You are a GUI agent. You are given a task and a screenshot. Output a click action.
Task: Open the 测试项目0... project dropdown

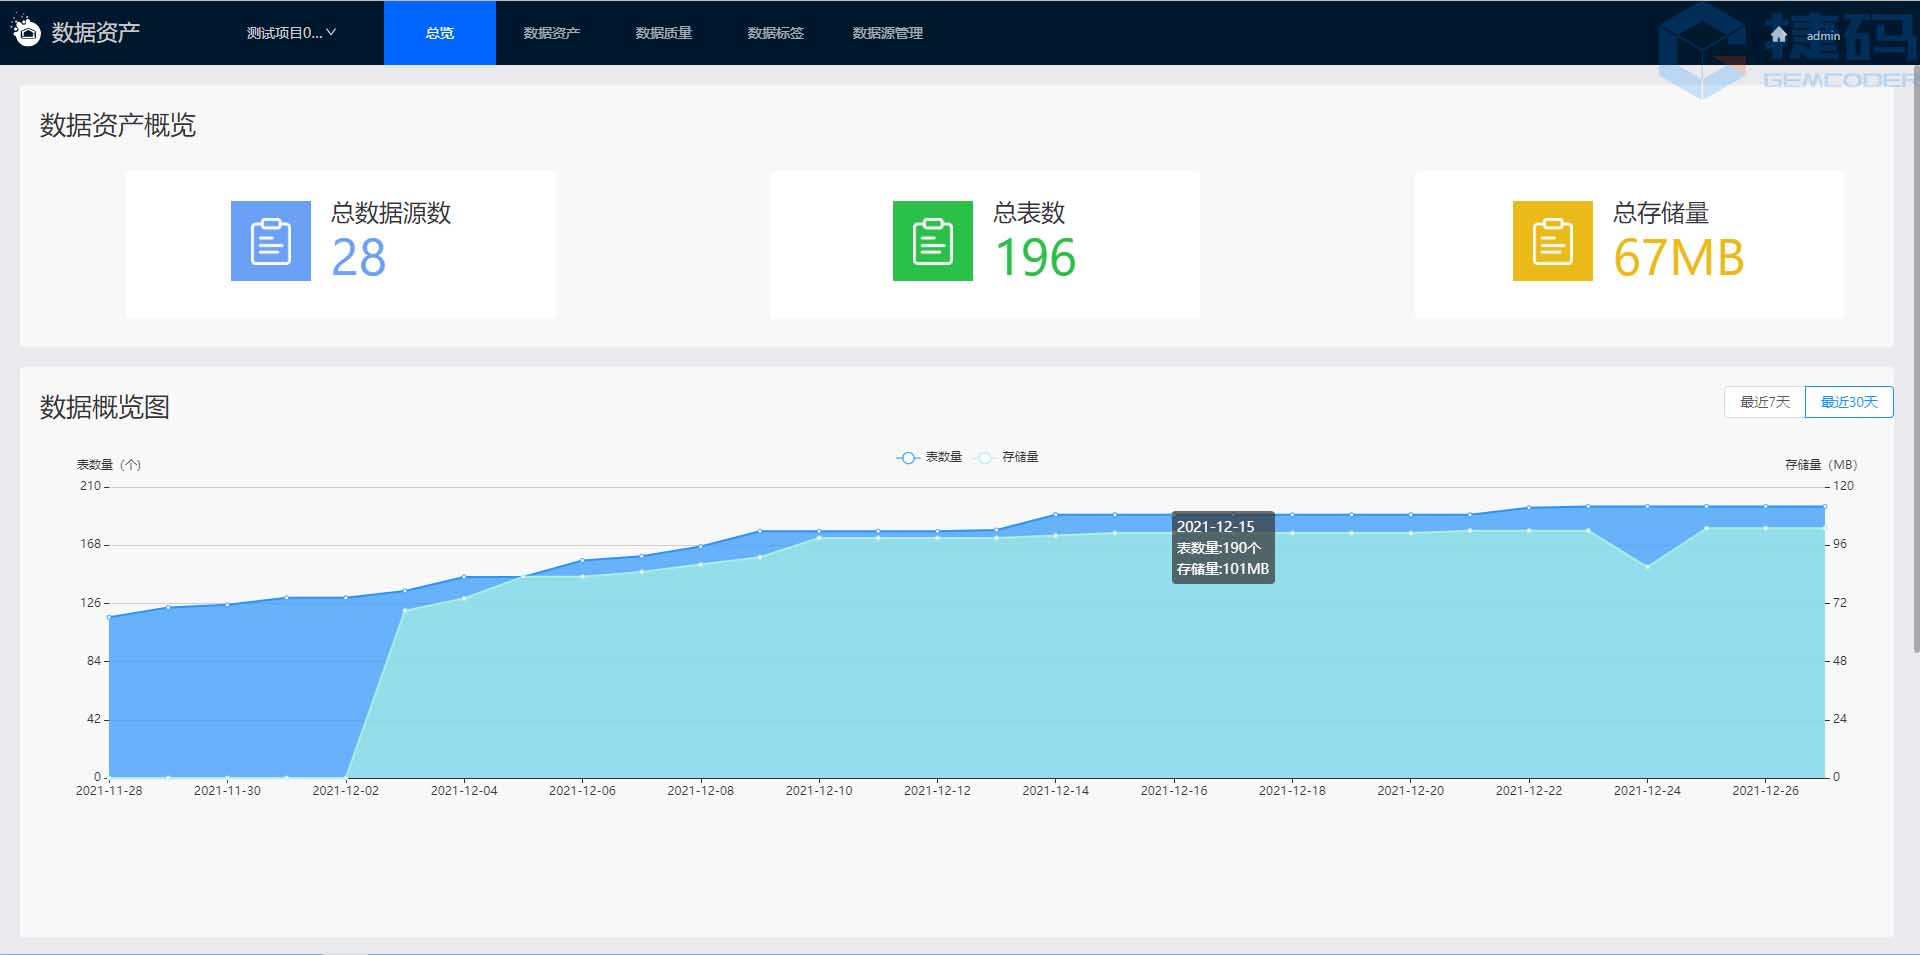pos(291,33)
